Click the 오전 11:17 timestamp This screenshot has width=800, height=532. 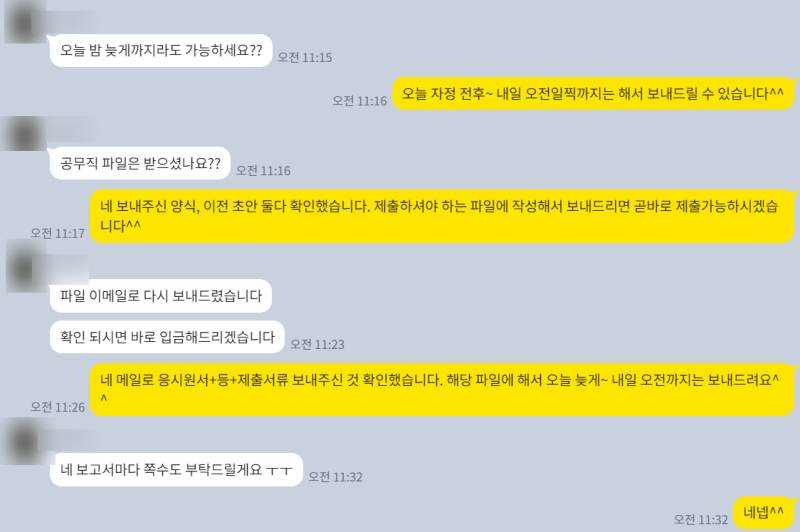pos(58,234)
